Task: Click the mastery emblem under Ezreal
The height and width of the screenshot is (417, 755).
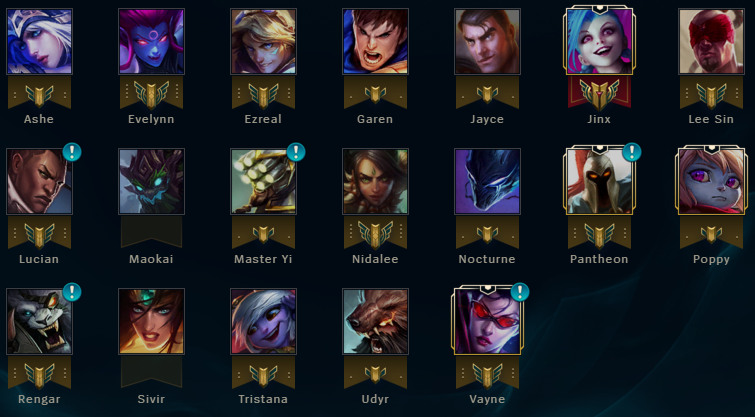Action: 263,93
